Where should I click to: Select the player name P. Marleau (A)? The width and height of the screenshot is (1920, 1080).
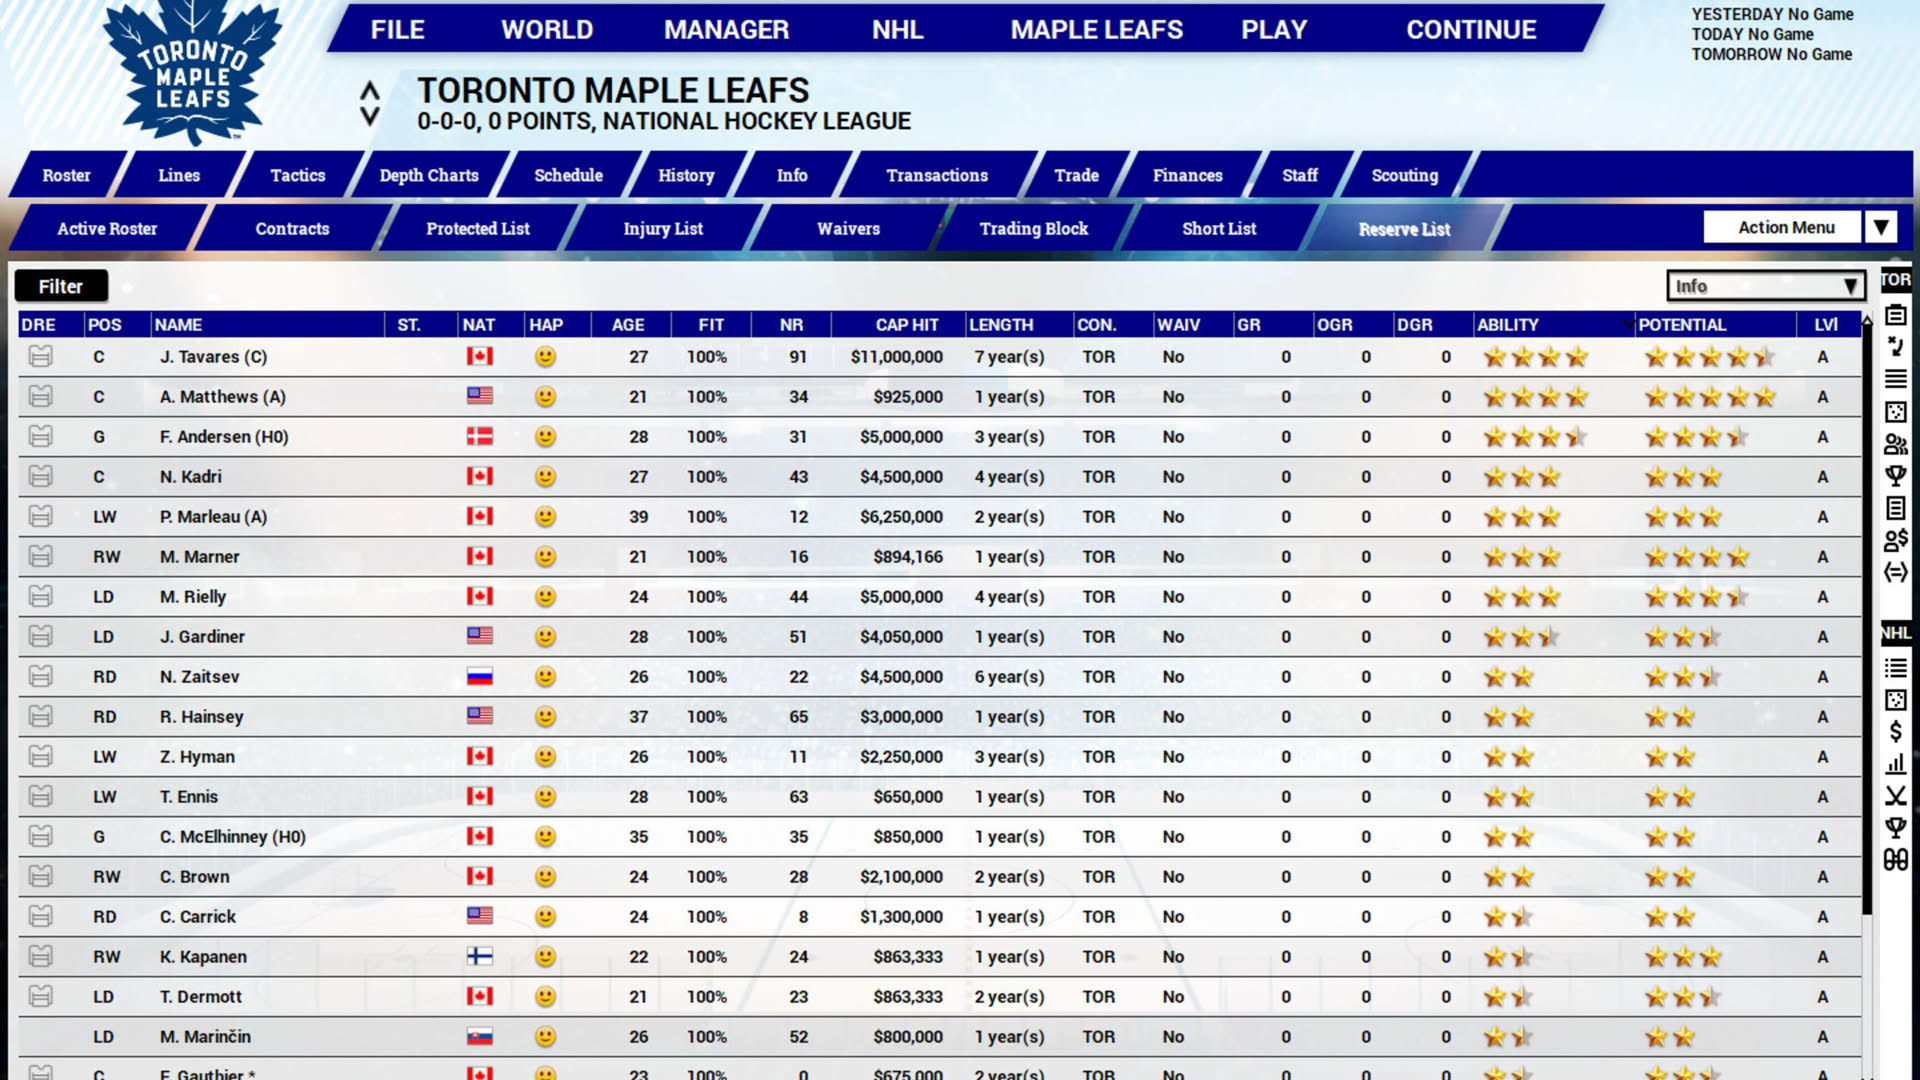point(213,517)
